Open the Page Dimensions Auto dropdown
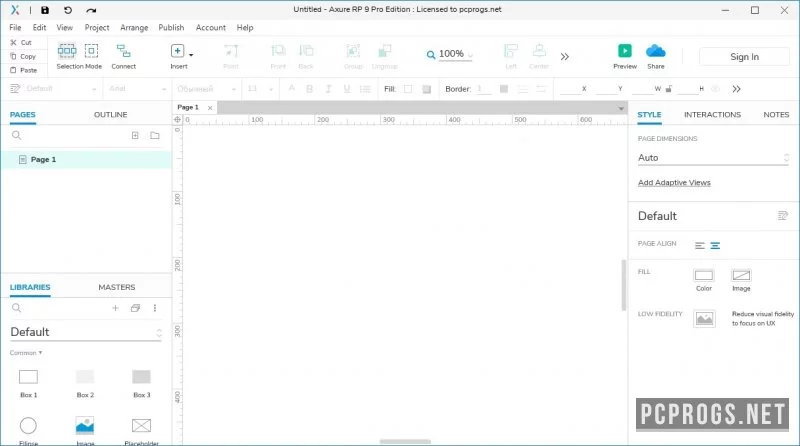This screenshot has height=446, width=800. click(x=713, y=158)
